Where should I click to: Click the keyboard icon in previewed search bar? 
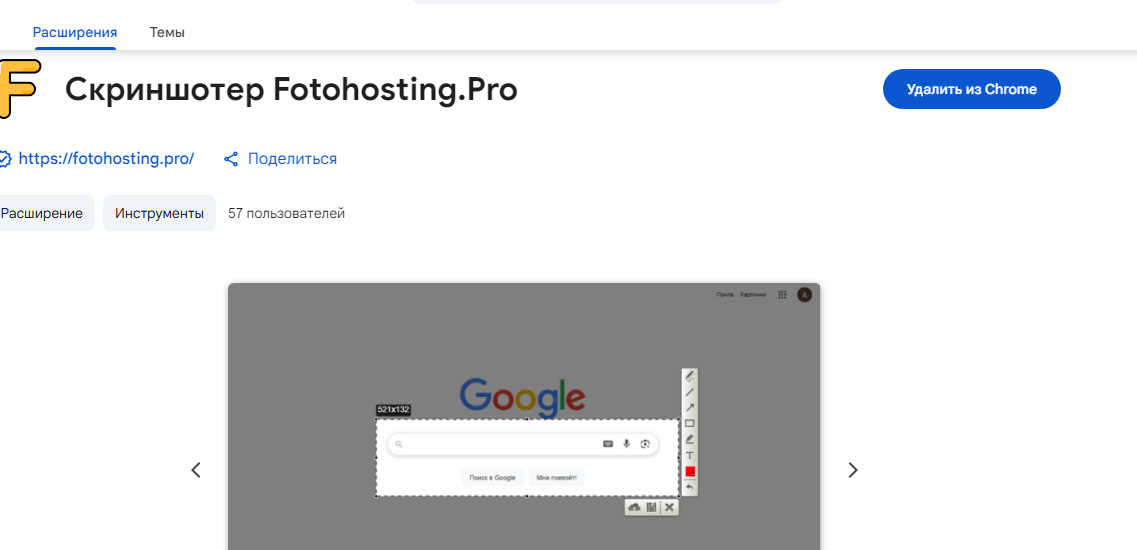click(x=608, y=444)
